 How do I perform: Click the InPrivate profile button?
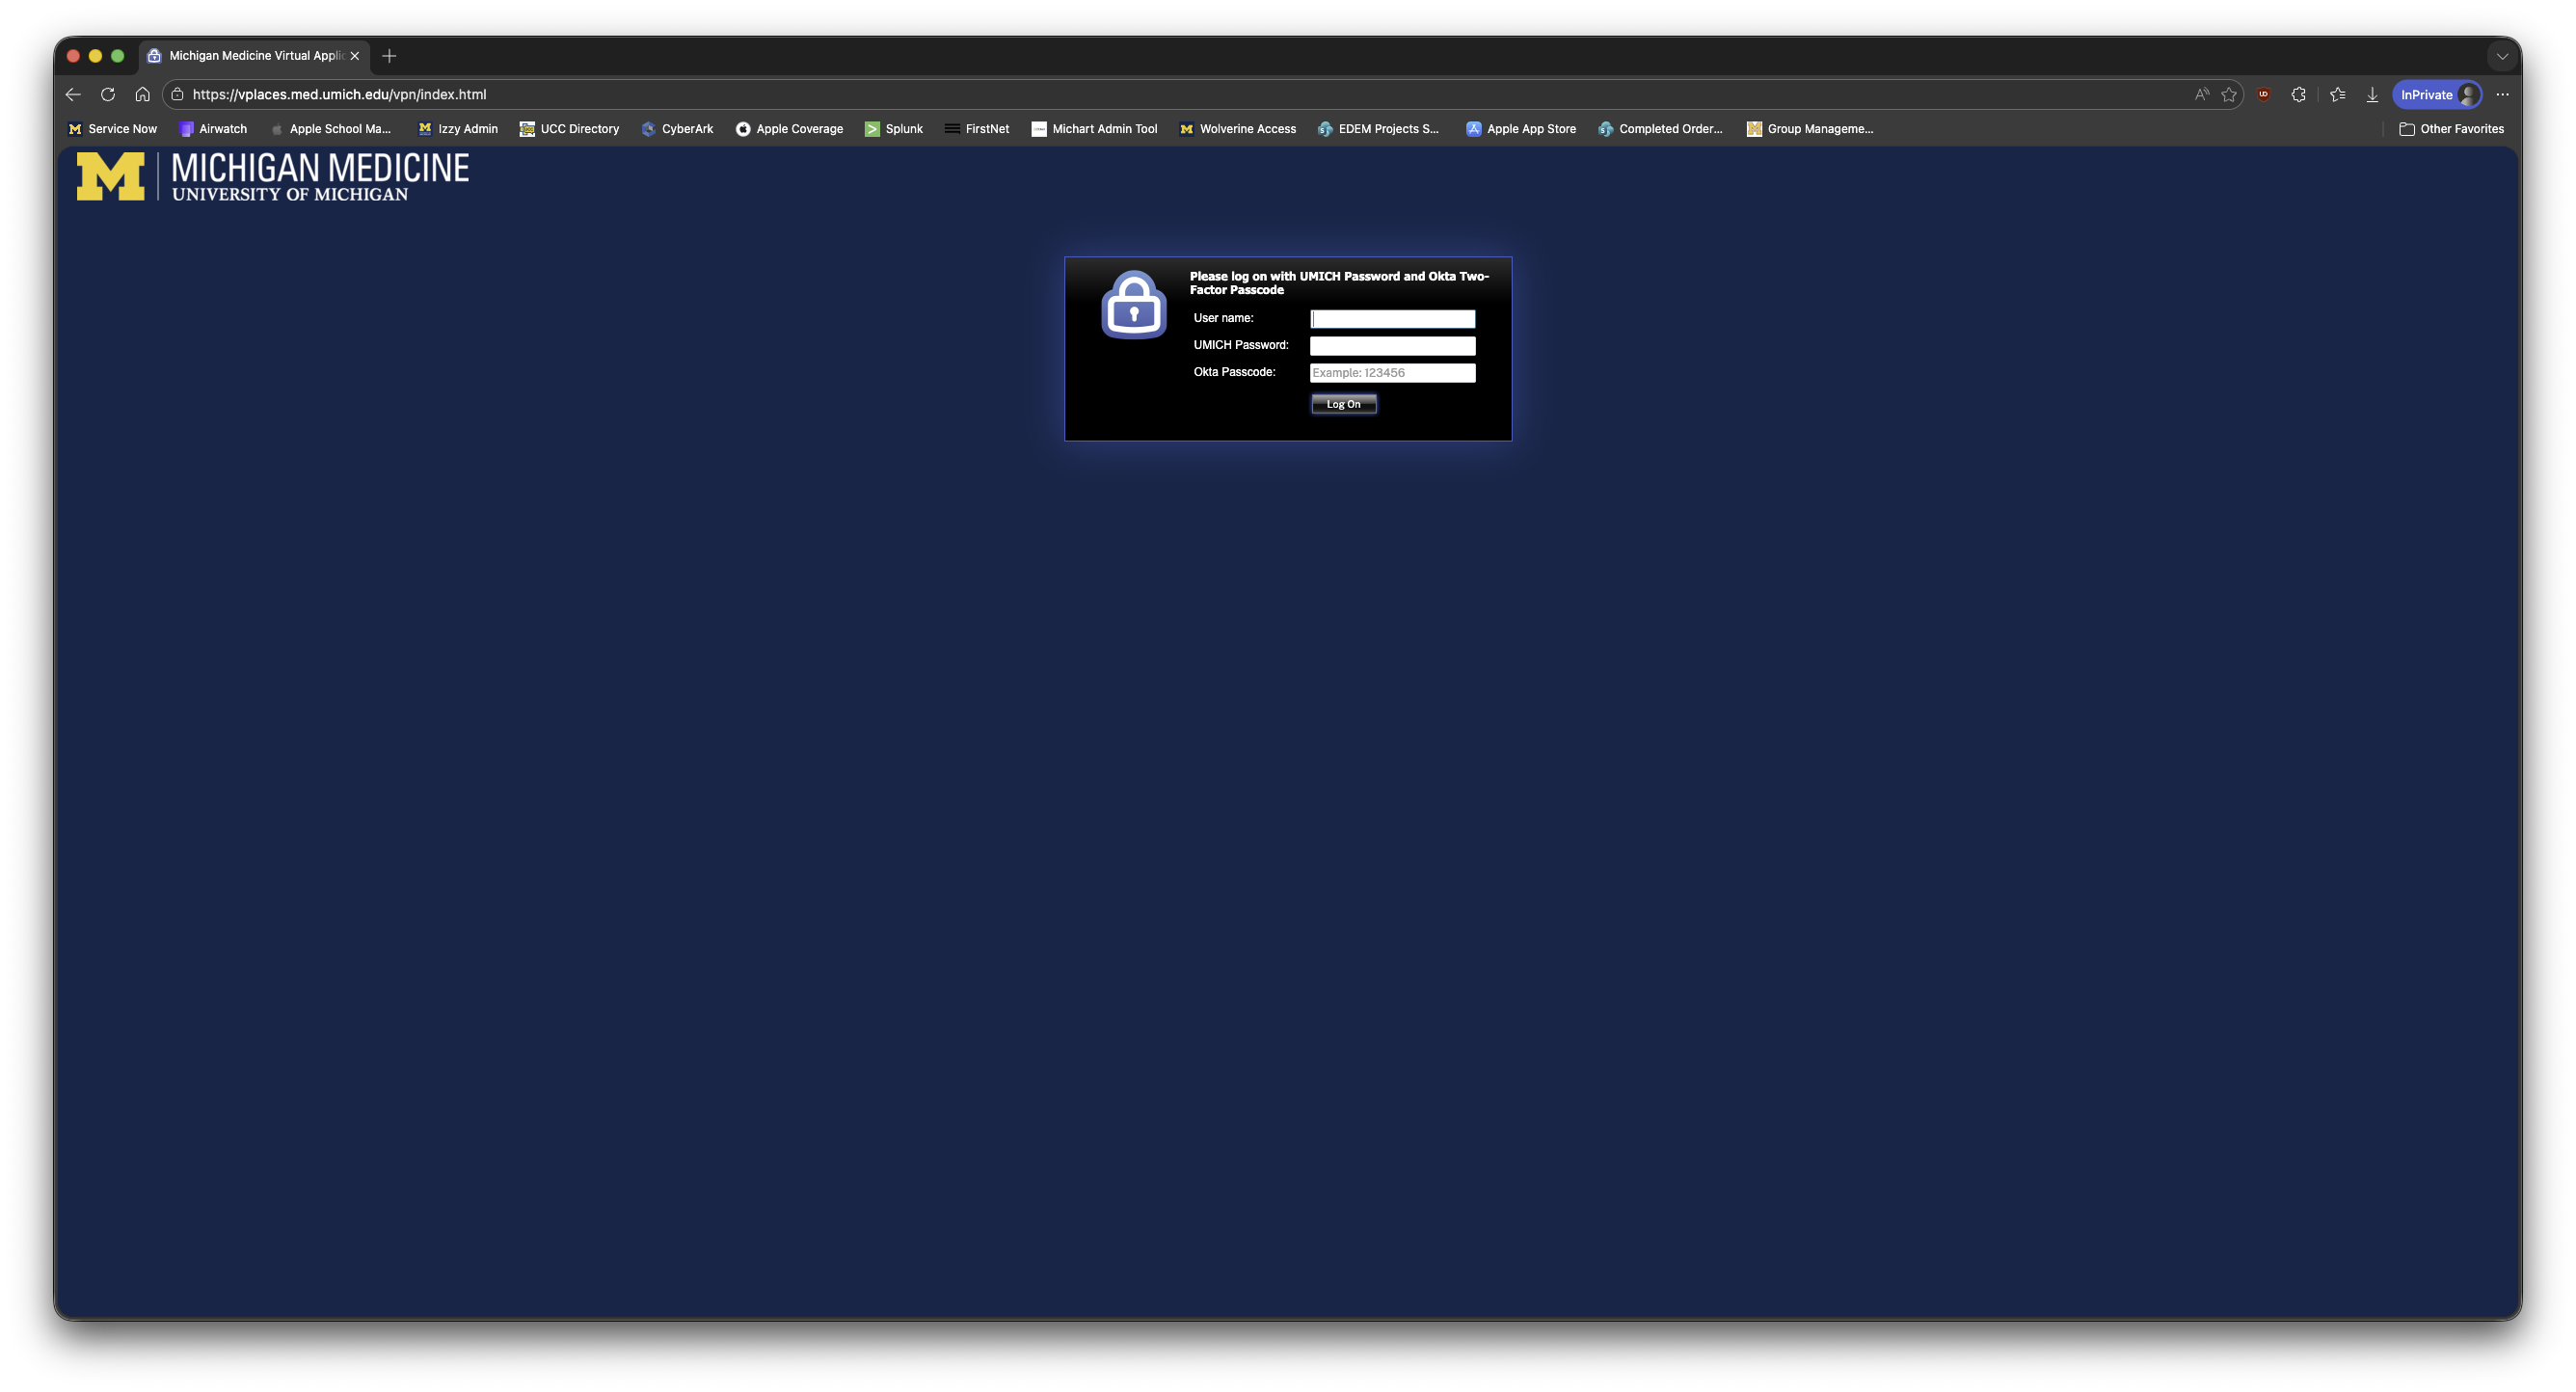(2437, 94)
